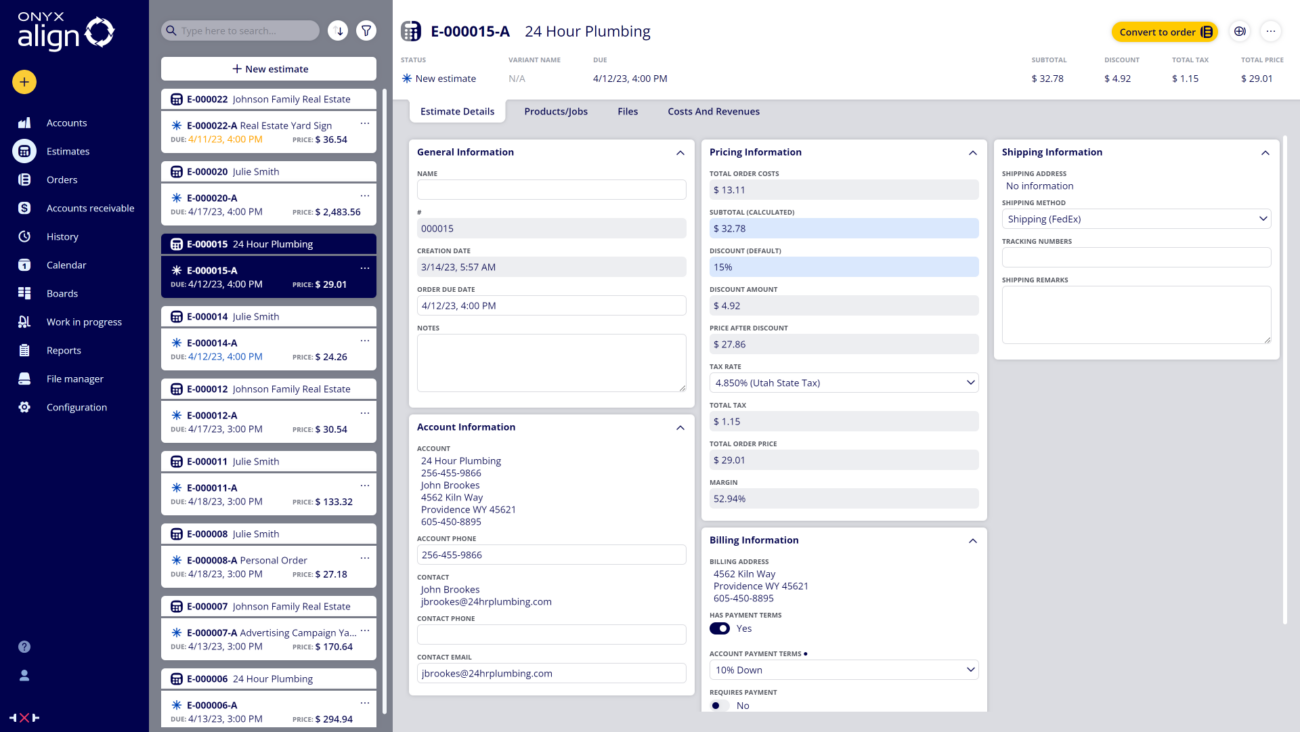This screenshot has width=1300, height=732.
Task: Switch to Costs And Revenues tab
Action: point(714,111)
